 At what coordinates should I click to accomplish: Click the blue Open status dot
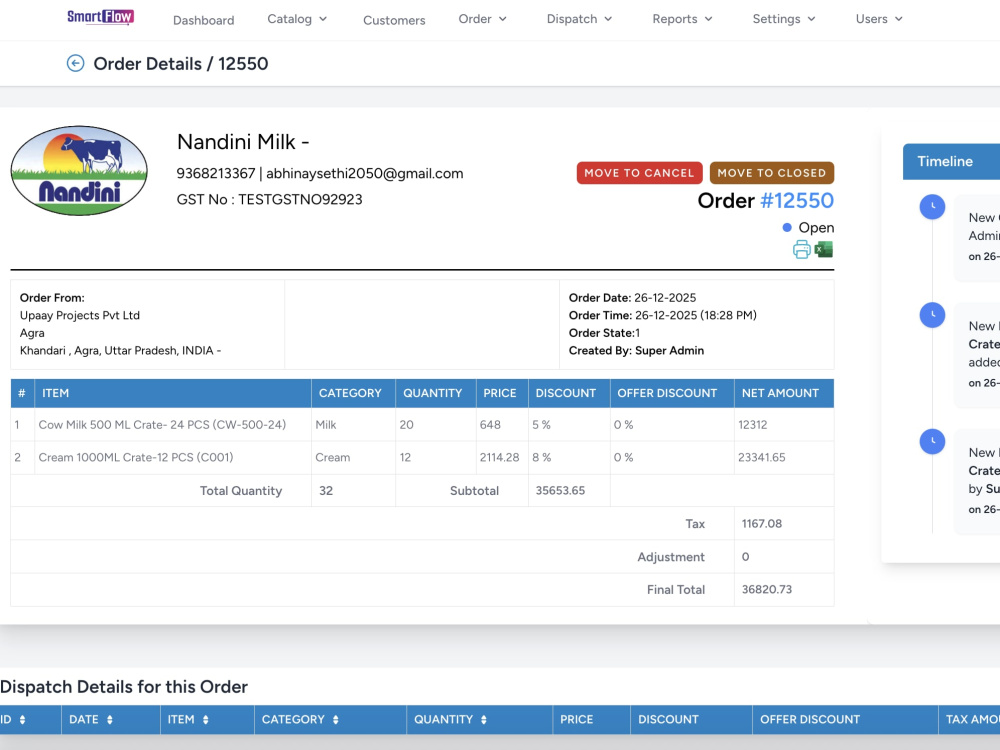tap(787, 228)
